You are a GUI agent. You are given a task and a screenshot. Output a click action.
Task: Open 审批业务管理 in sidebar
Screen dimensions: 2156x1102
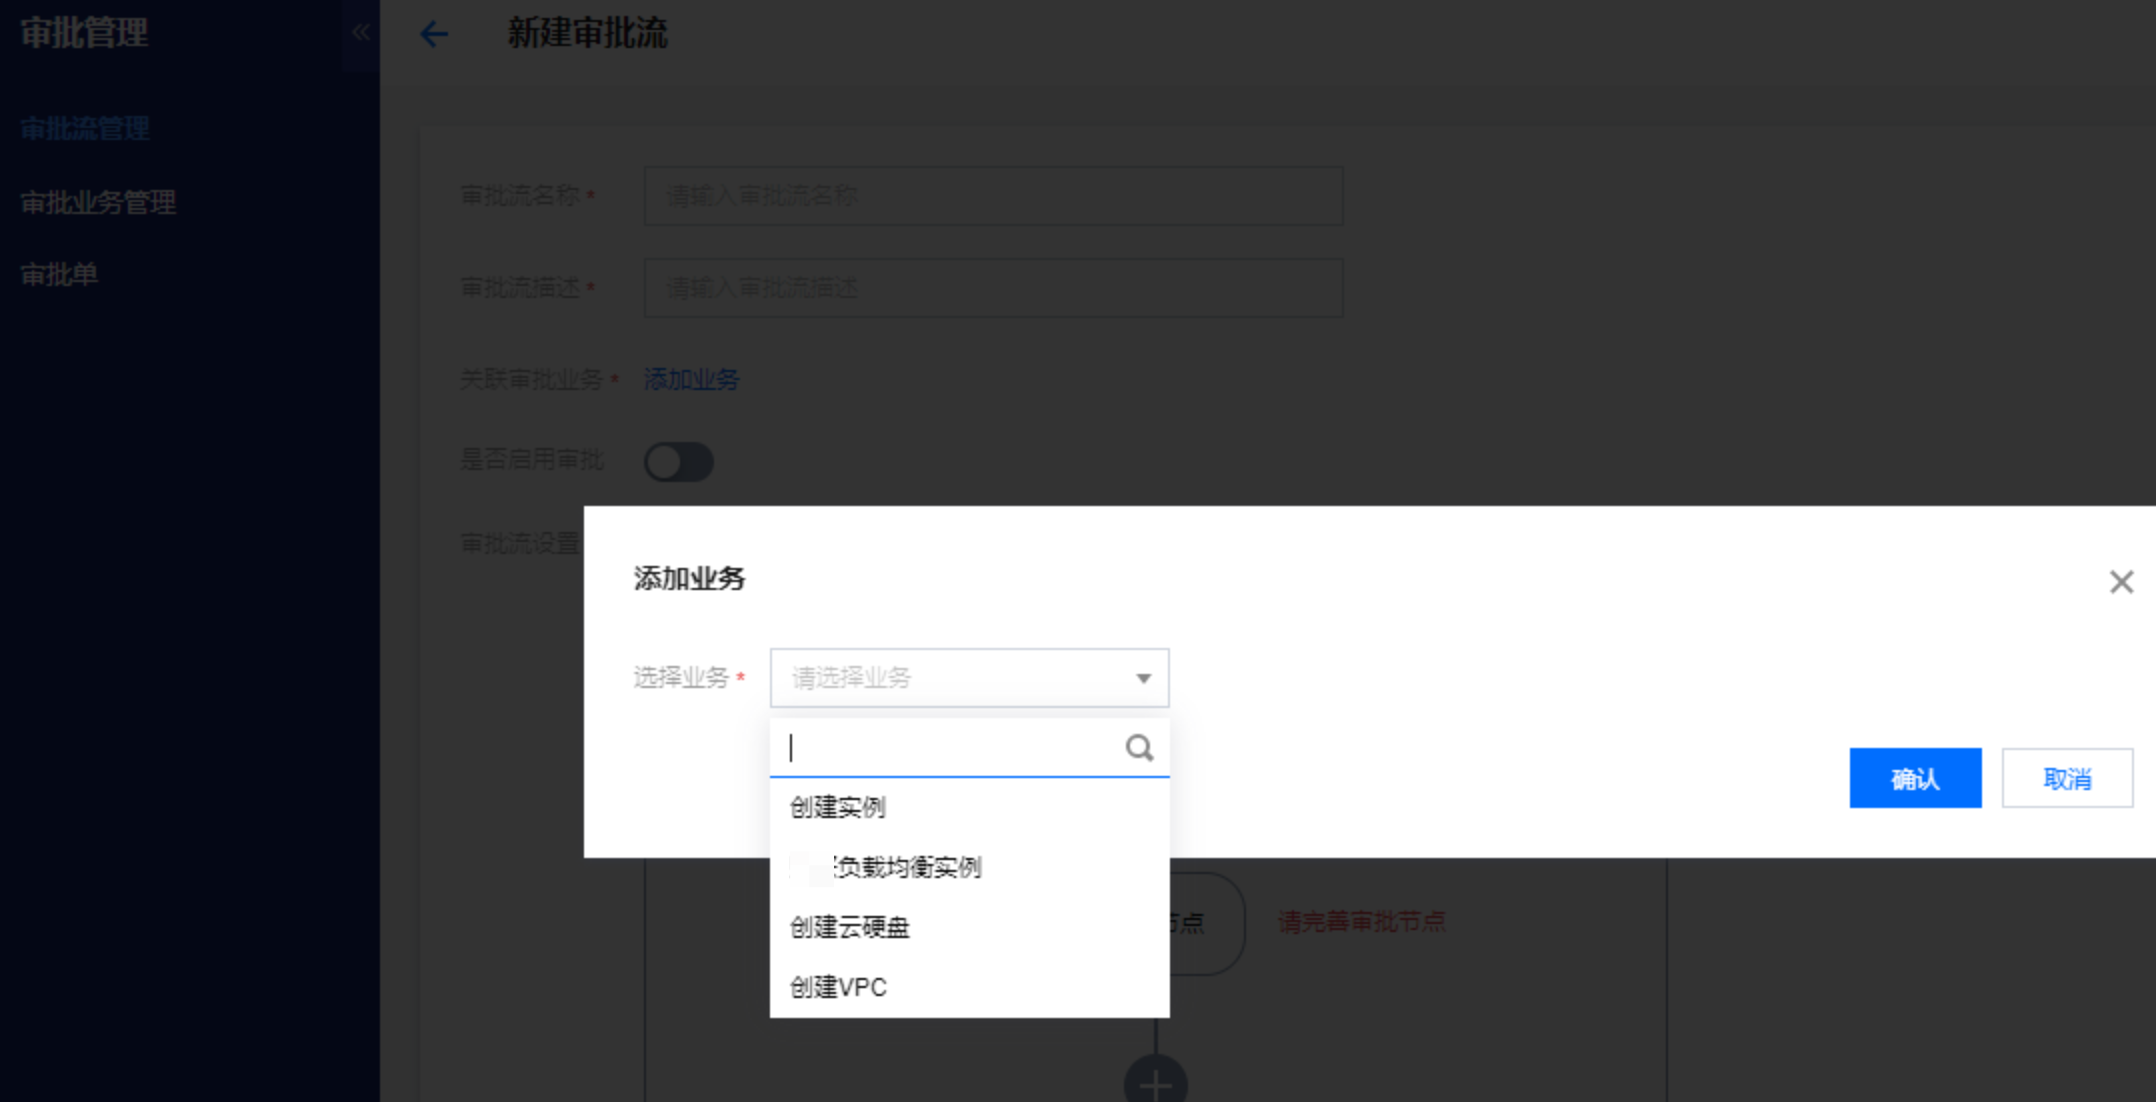pyautogui.click(x=98, y=203)
